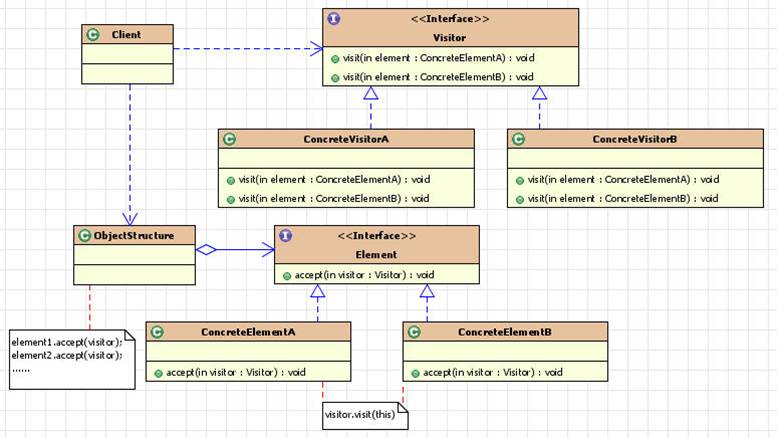777x438 pixels.
Task: Click the Element interface purple I icon
Action: click(285, 235)
